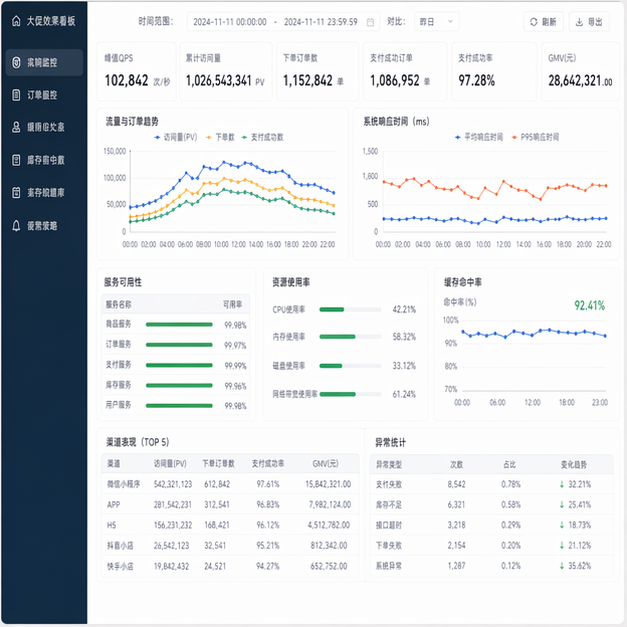This screenshot has width=627, height=627.
Task: Click the 系统异常 row down-arrow trend 35.62%
Action: 575,566
